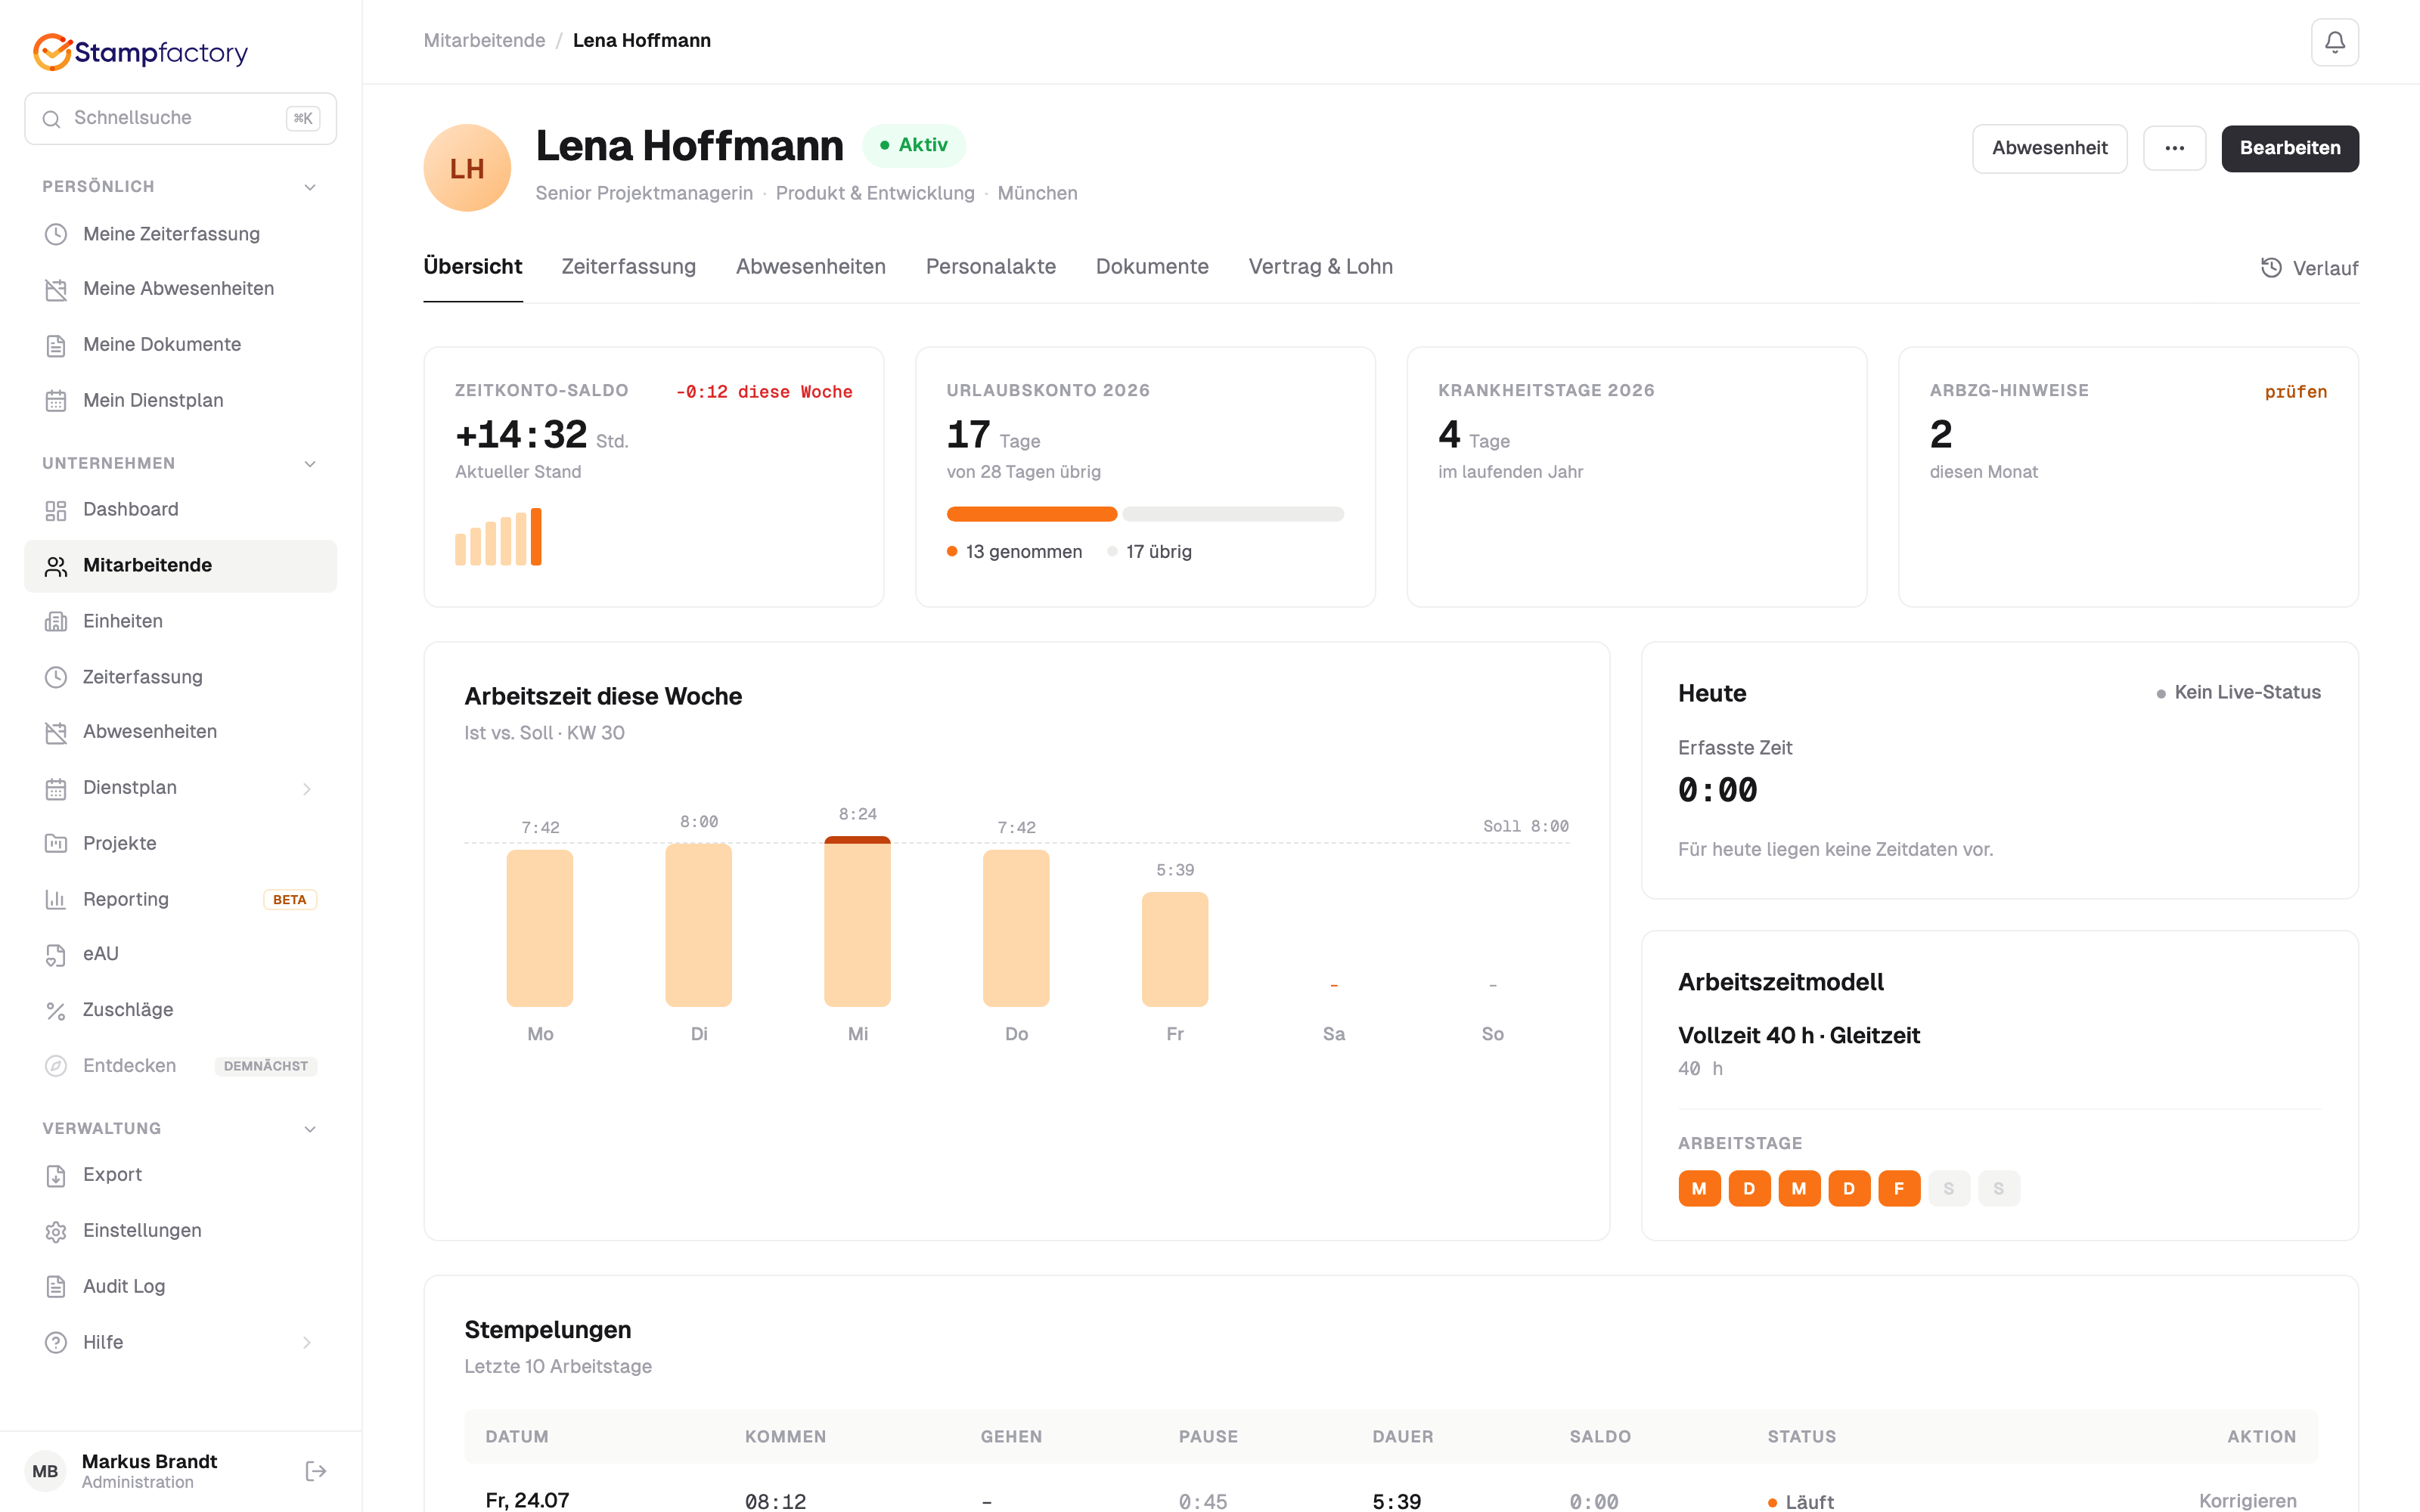
Task: Open notifications bell icon
Action: coord(2334,42)
